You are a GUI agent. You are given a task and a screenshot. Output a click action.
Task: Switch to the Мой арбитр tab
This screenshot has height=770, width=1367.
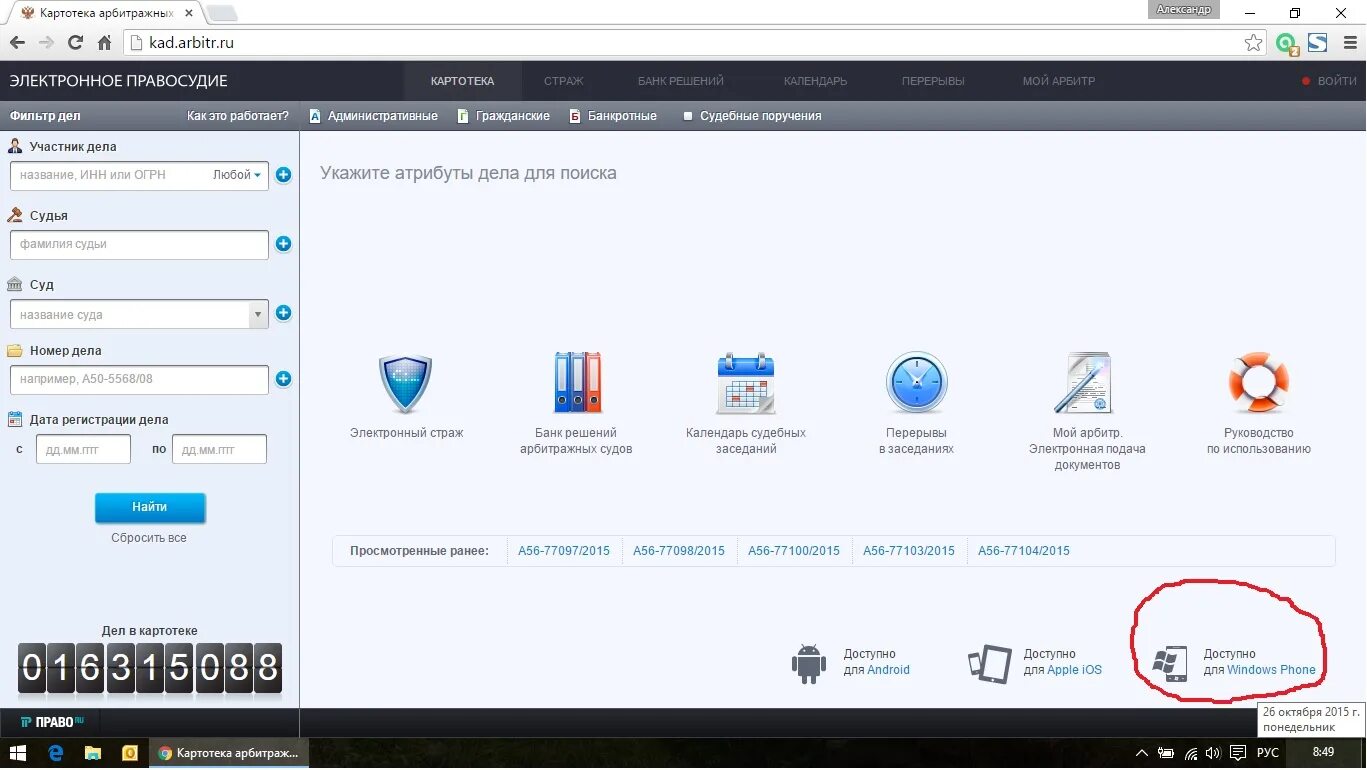1059,81
